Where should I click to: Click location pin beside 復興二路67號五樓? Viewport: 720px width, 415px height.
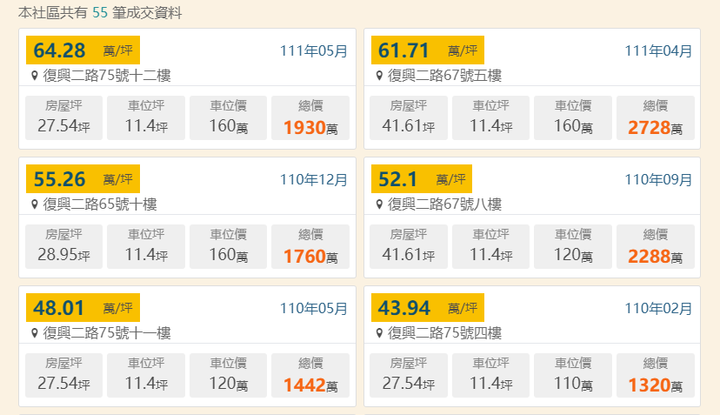coord(380,76)
